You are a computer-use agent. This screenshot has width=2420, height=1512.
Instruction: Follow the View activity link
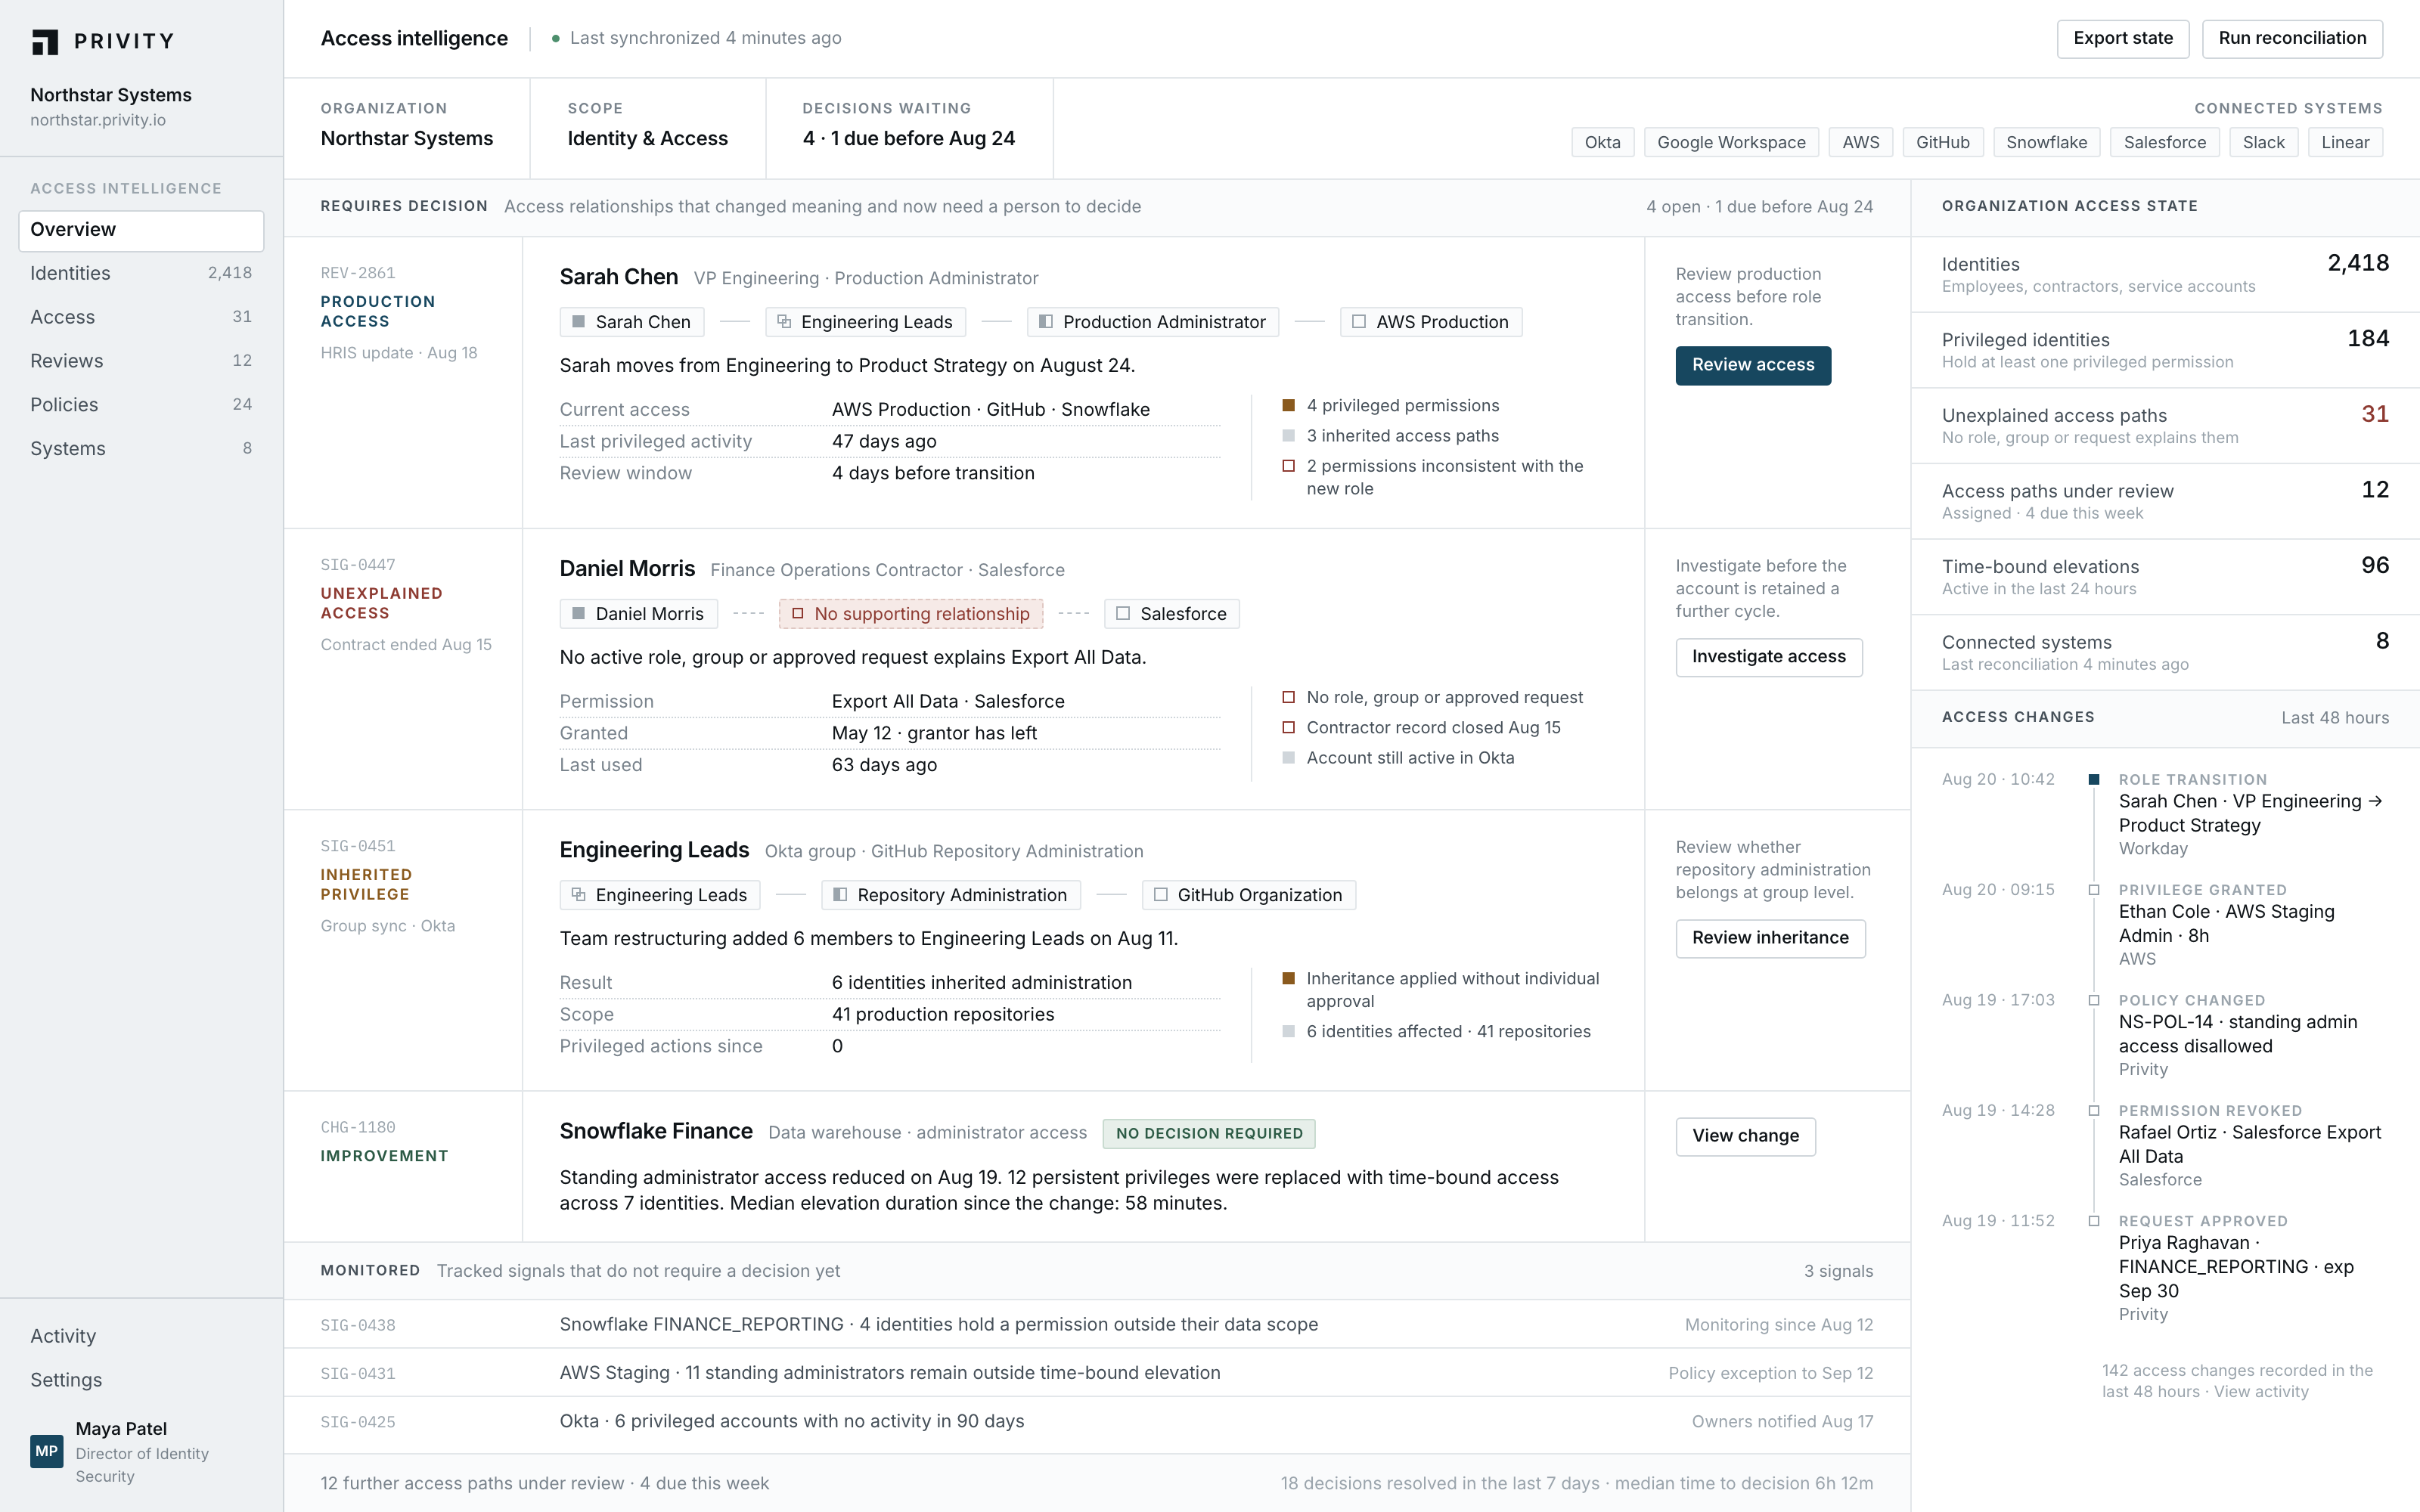[2261, 1392]
